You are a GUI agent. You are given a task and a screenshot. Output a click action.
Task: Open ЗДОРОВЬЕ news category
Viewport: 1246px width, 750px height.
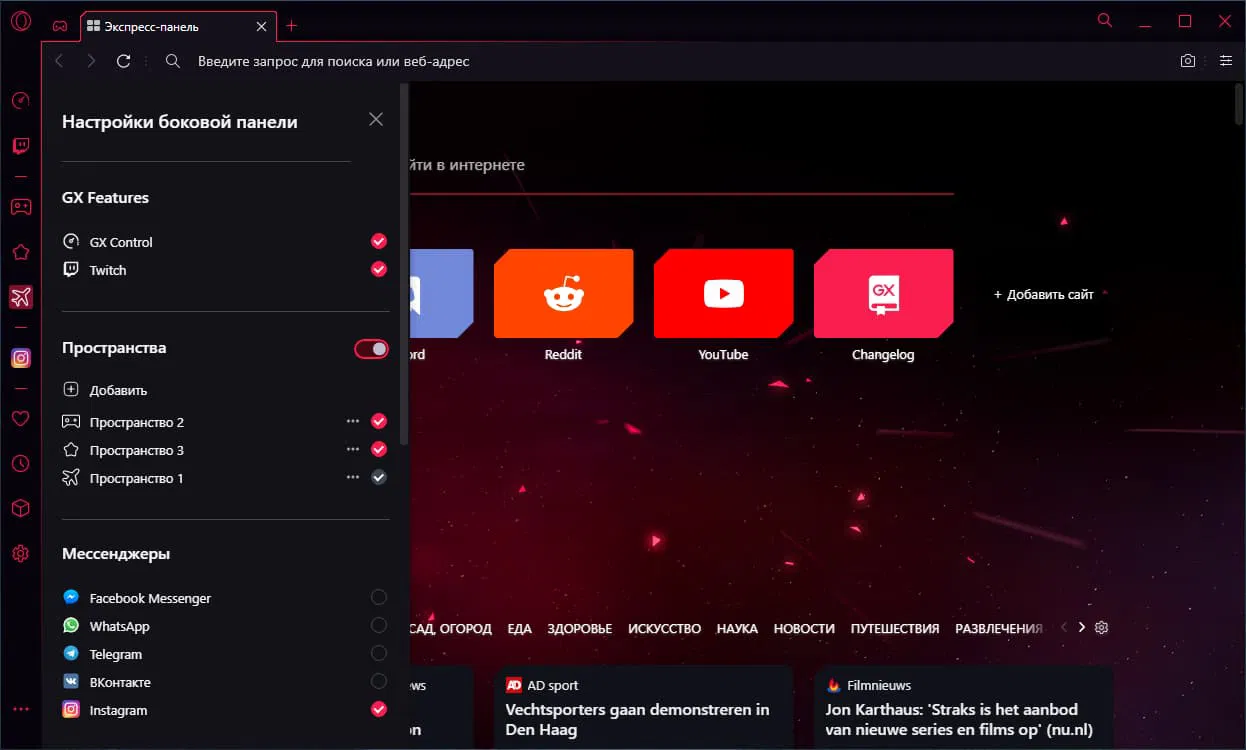tap(579, 628)
